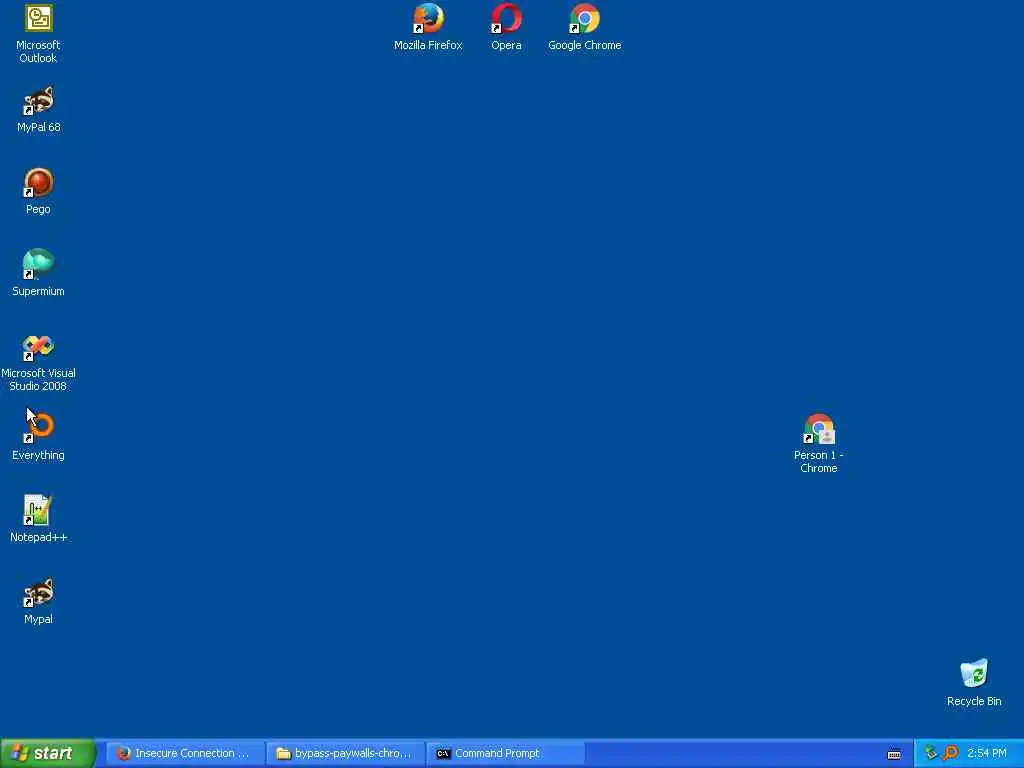Click the Everything tray icon
The width and height of the screenshot is (1024, 768).
tap(950, 753)
